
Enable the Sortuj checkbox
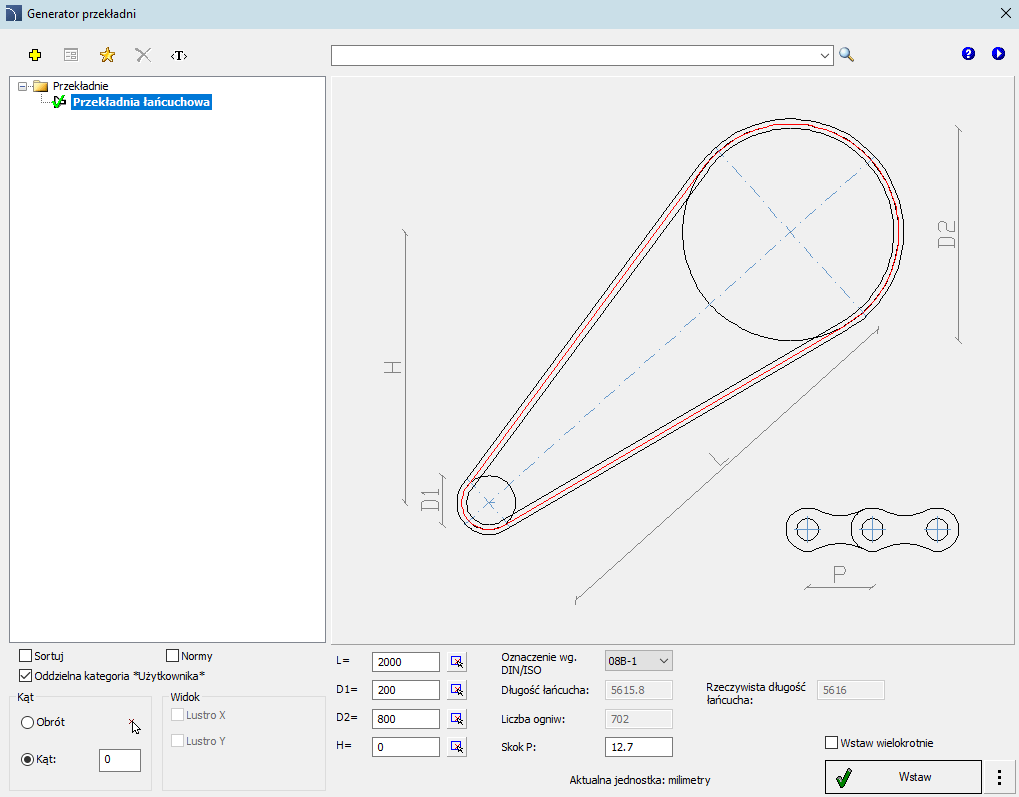coord(25,655)
